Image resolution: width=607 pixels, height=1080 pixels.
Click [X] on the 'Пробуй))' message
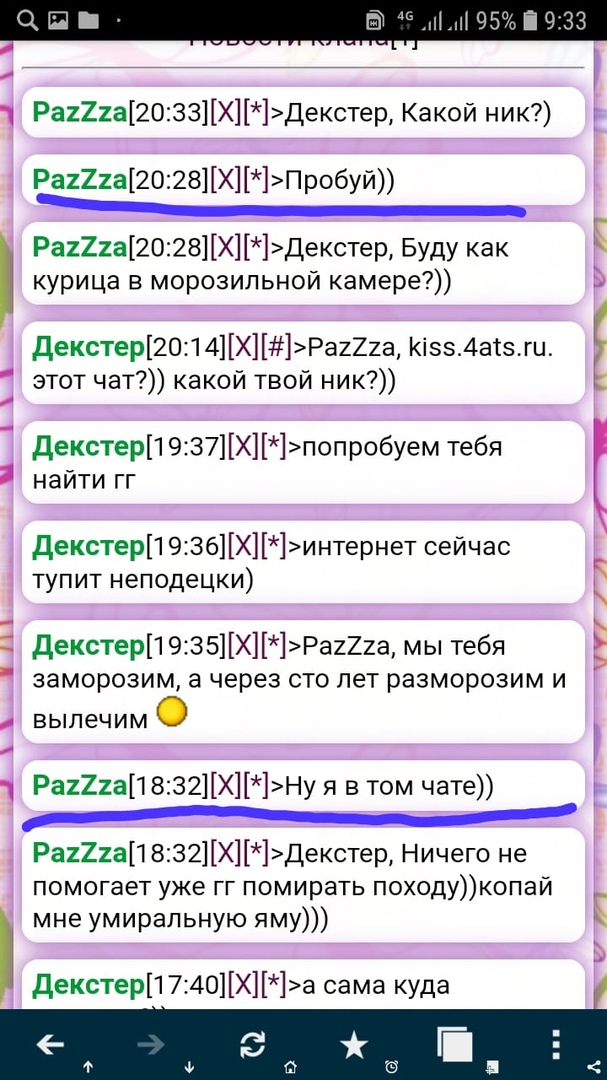tap(225, 180)
